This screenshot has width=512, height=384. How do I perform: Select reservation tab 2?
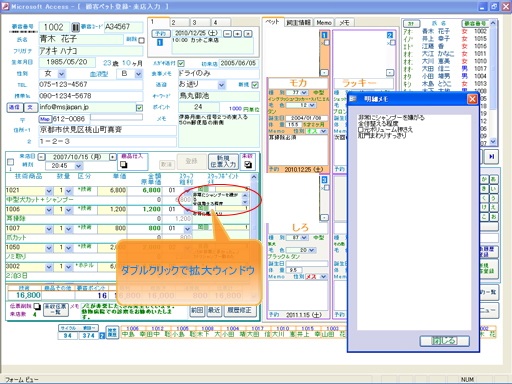180,22
